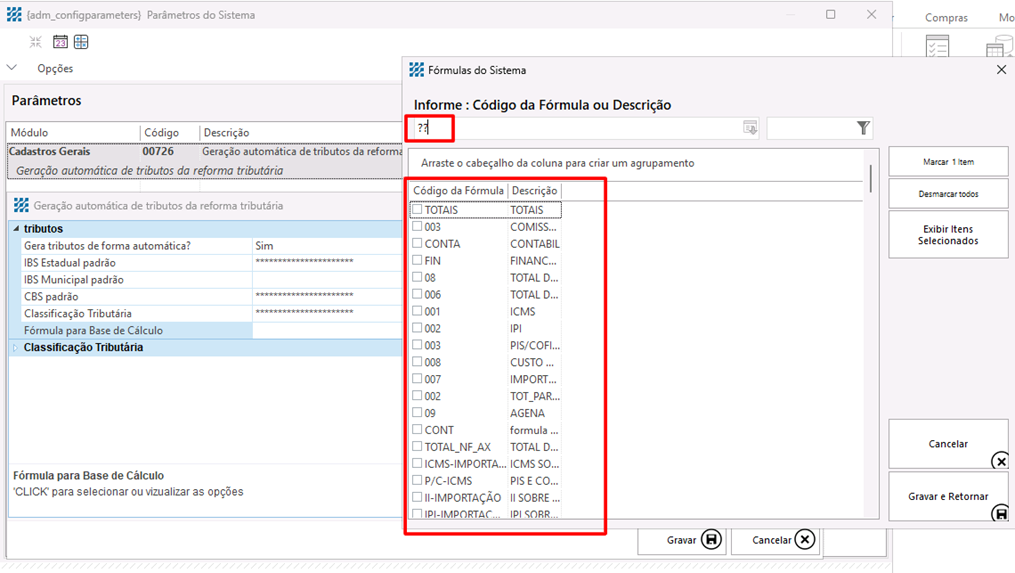Enable the TOTAL_NF_AX formula checkbox
Screen dimensions: 1015x573
[x=417, y=447]
